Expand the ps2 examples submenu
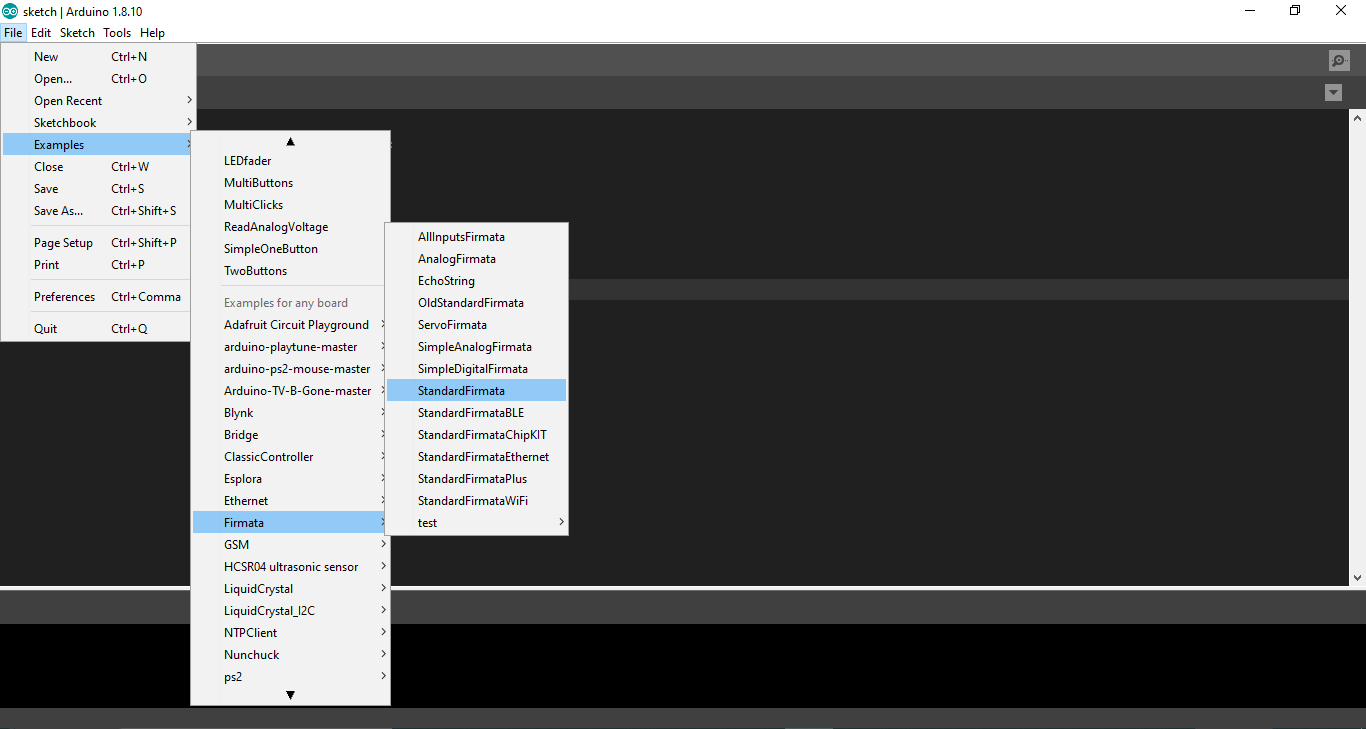 point(290,677)
